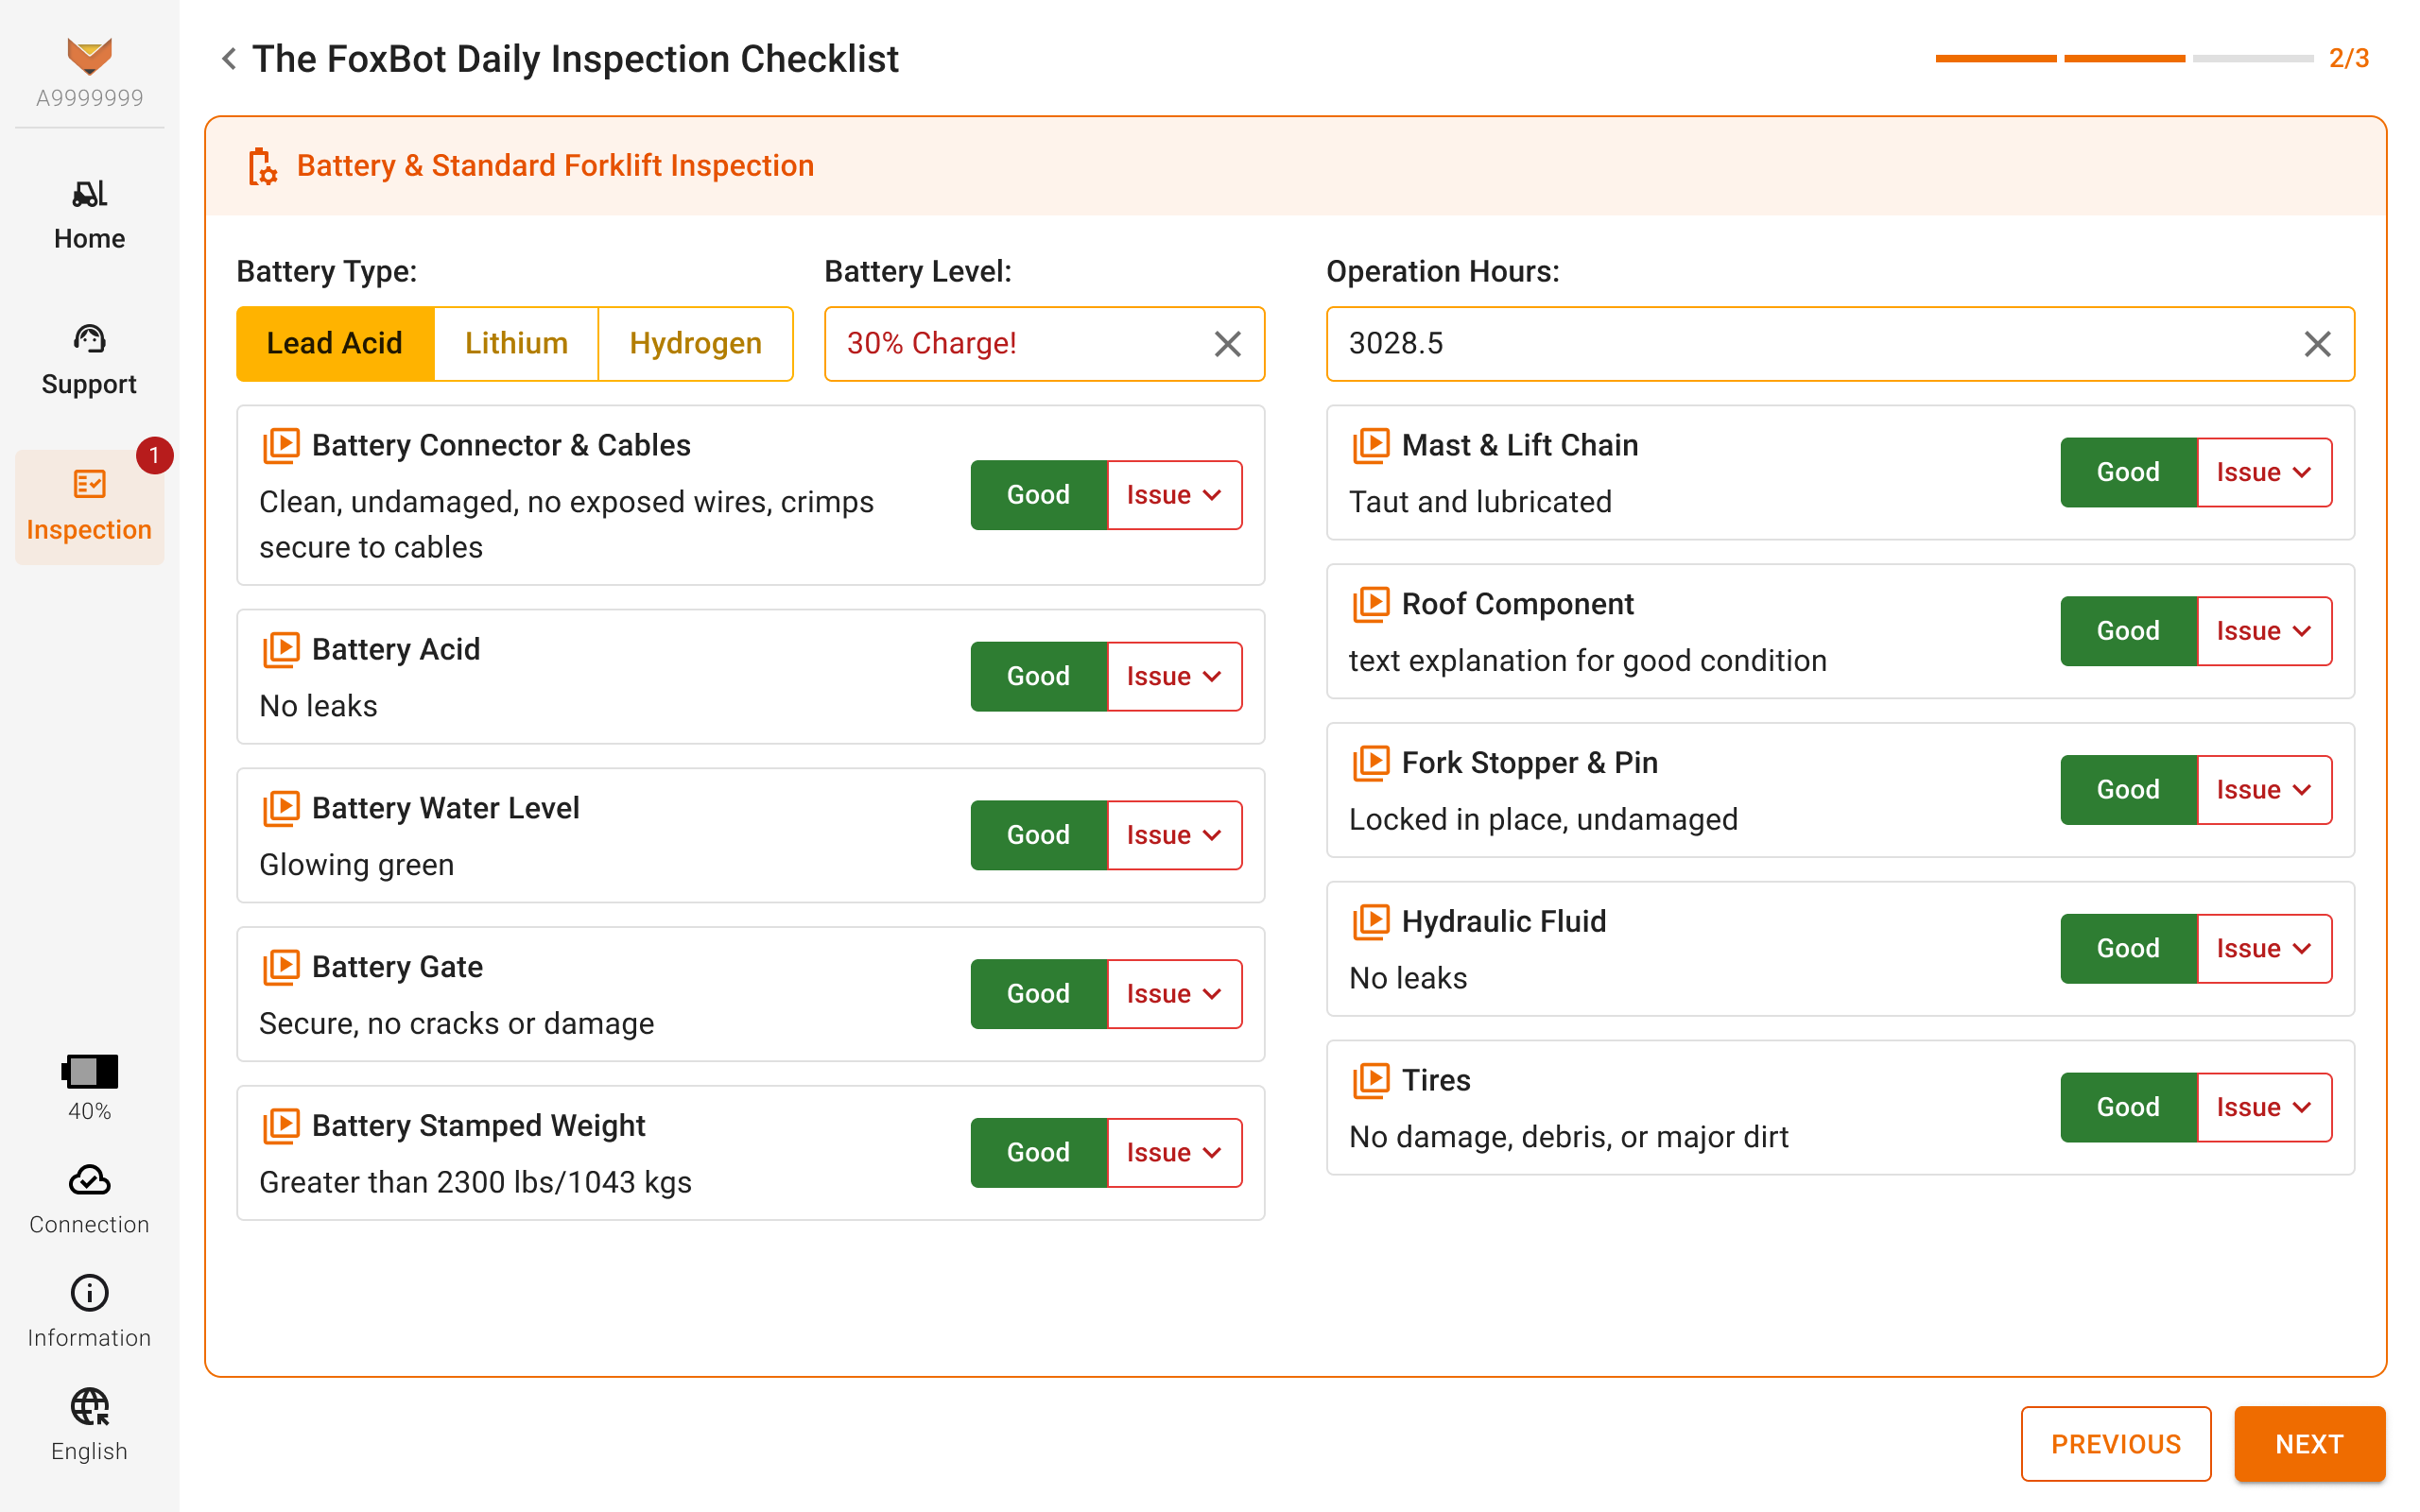Expand Issue dropdown for Battery Stamped Weight

(x=1174, y=1152)
